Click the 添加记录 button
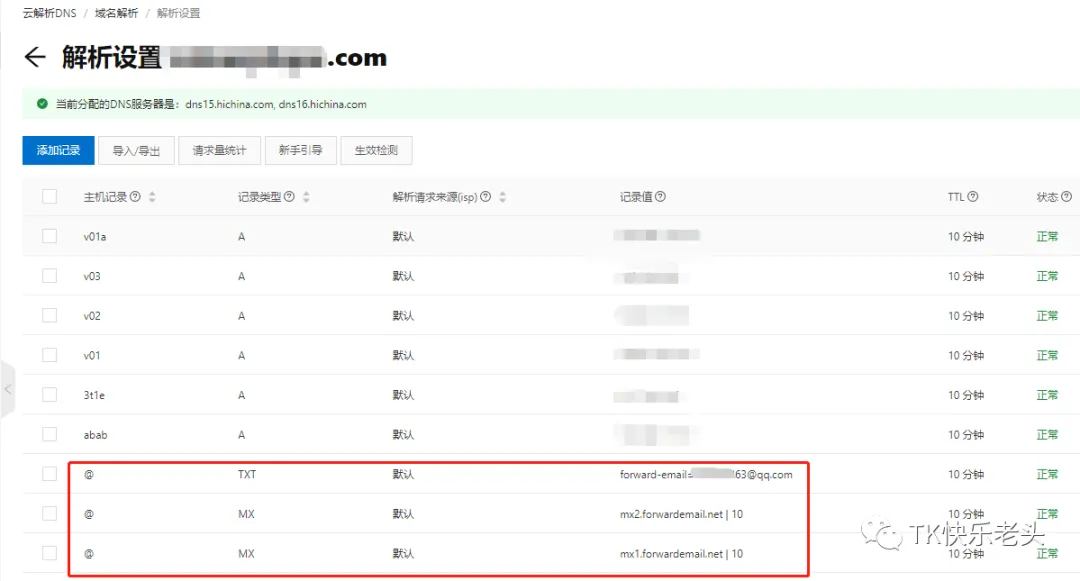Screen dimensions: 1080x581 coord(59,150)
